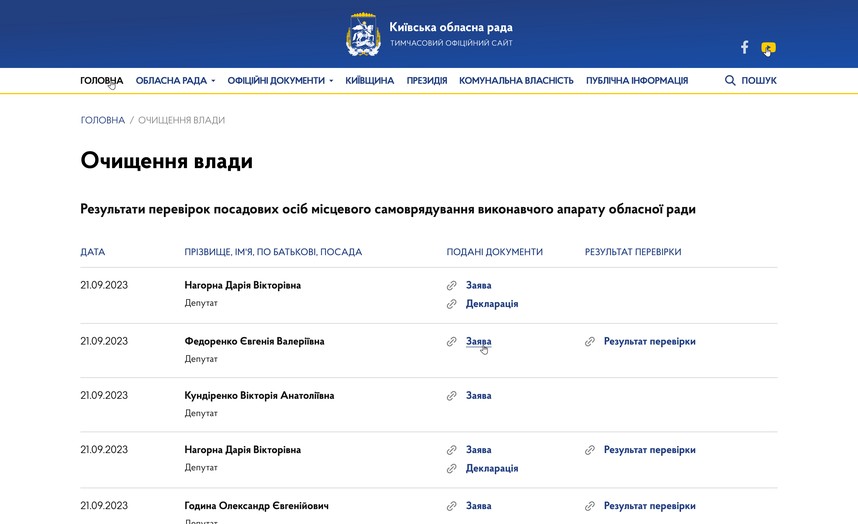Viewport: 858px width, 524px height.
Task: Click the ТИМЧАСОВИЙ ОФІЦІЙНИЙ САЙТ subtitle
Action: pos(451,43)
